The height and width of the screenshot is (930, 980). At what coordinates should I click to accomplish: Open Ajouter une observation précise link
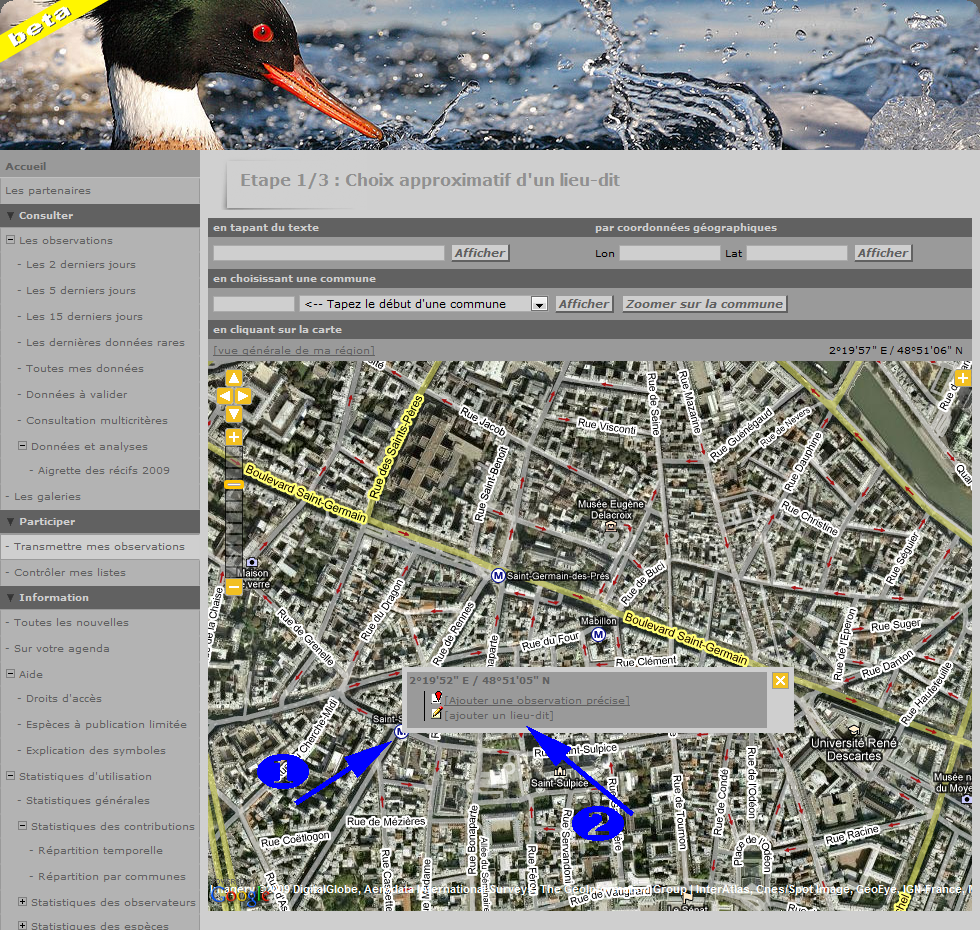coord(537,701)
